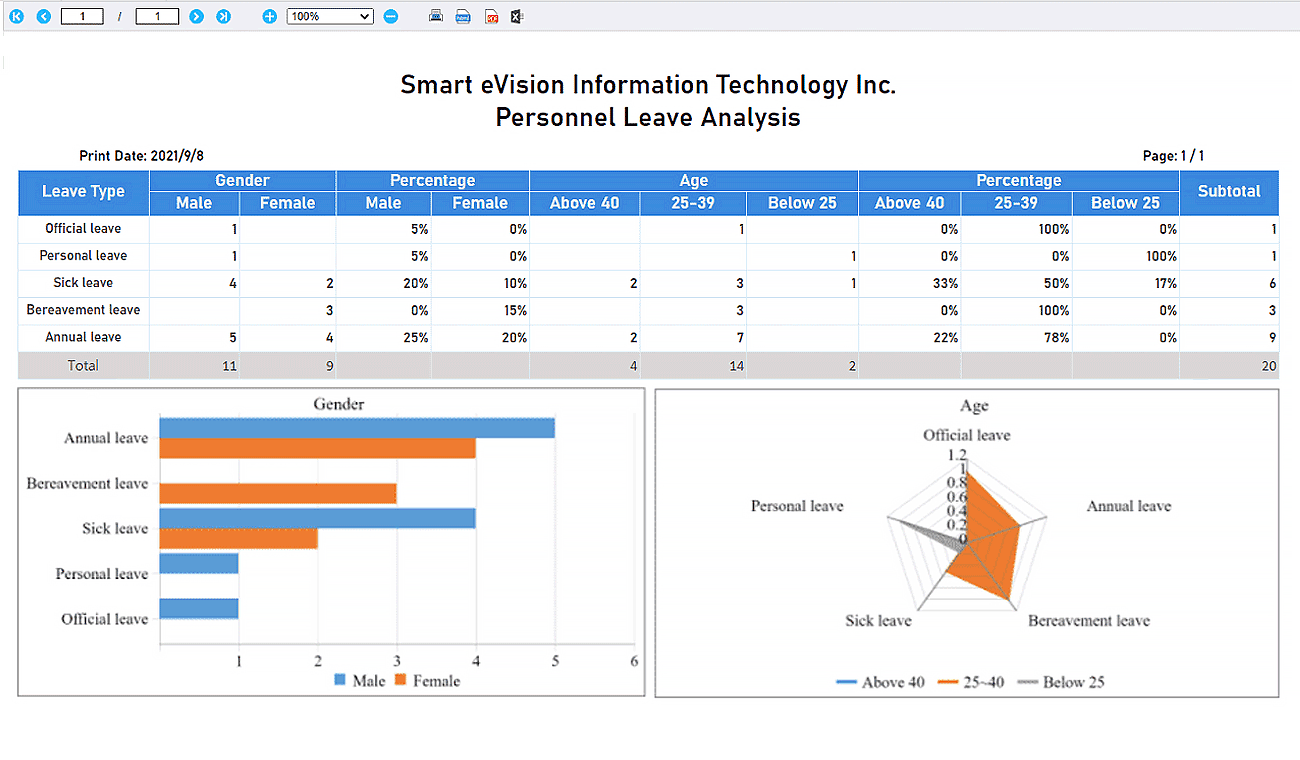The height and width of the screenshot is (760, 1300).
Task: Go to the first page
Action: pyautogui.click(x=16, y=16)
